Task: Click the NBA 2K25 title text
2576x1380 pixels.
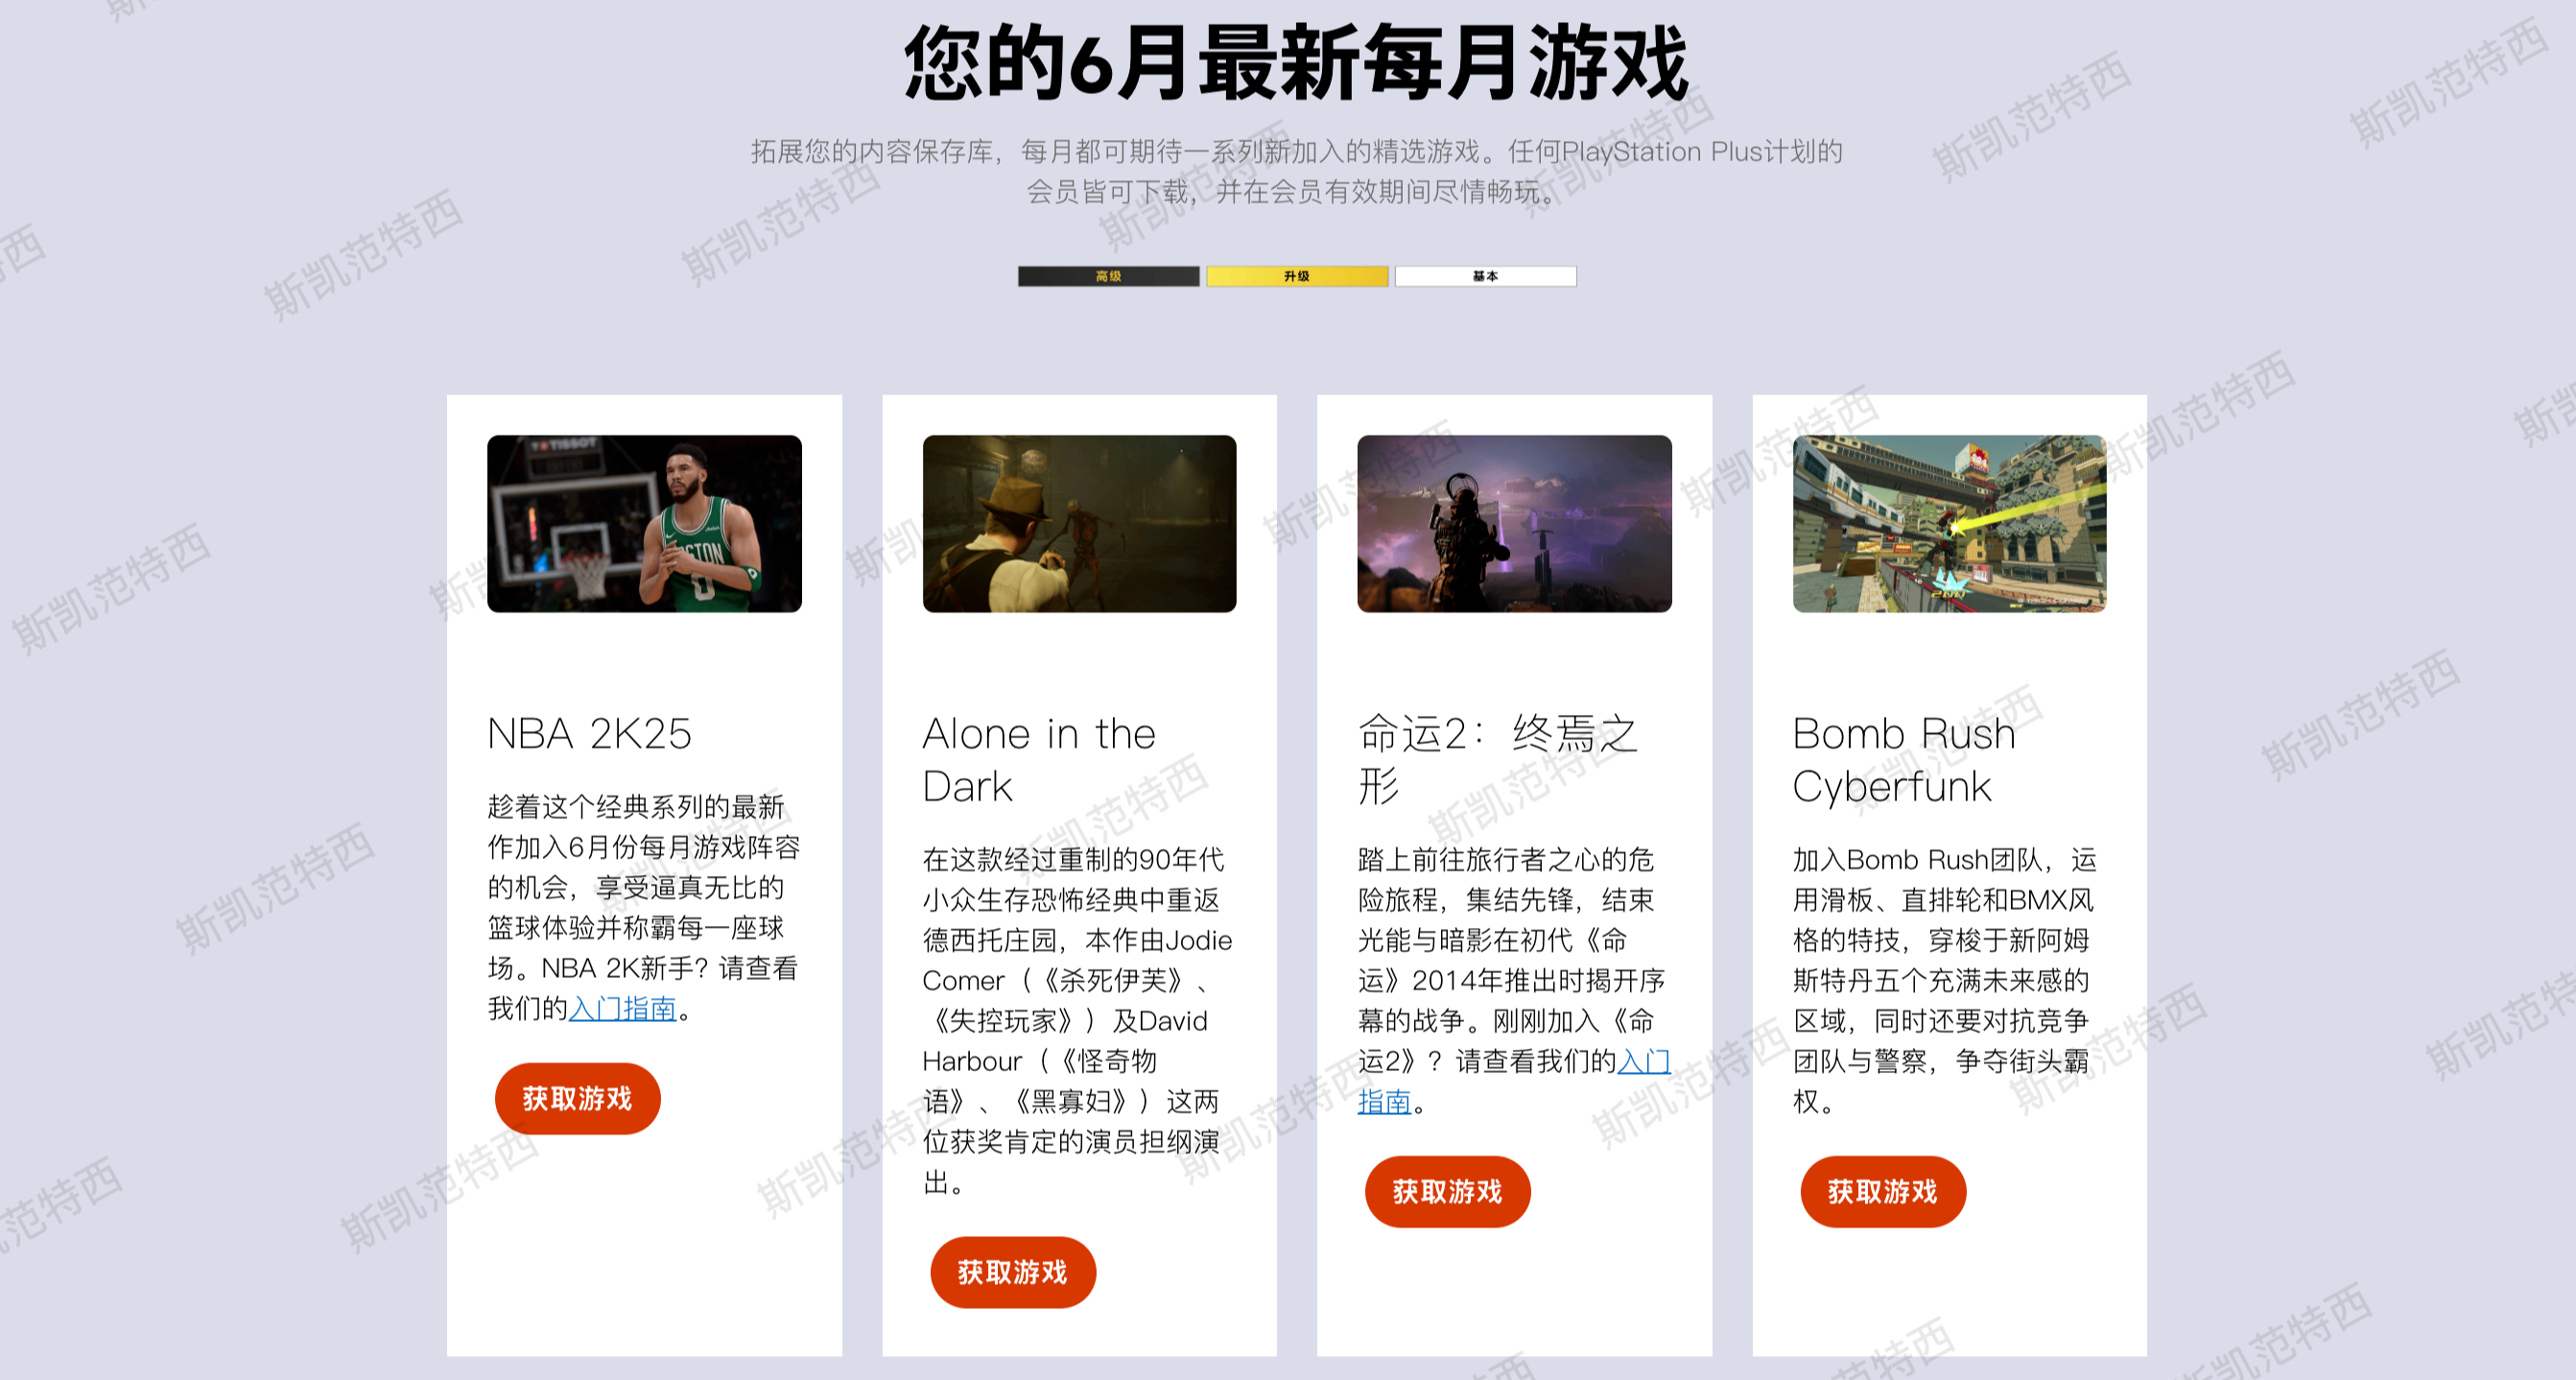Action: coord(589,733)
